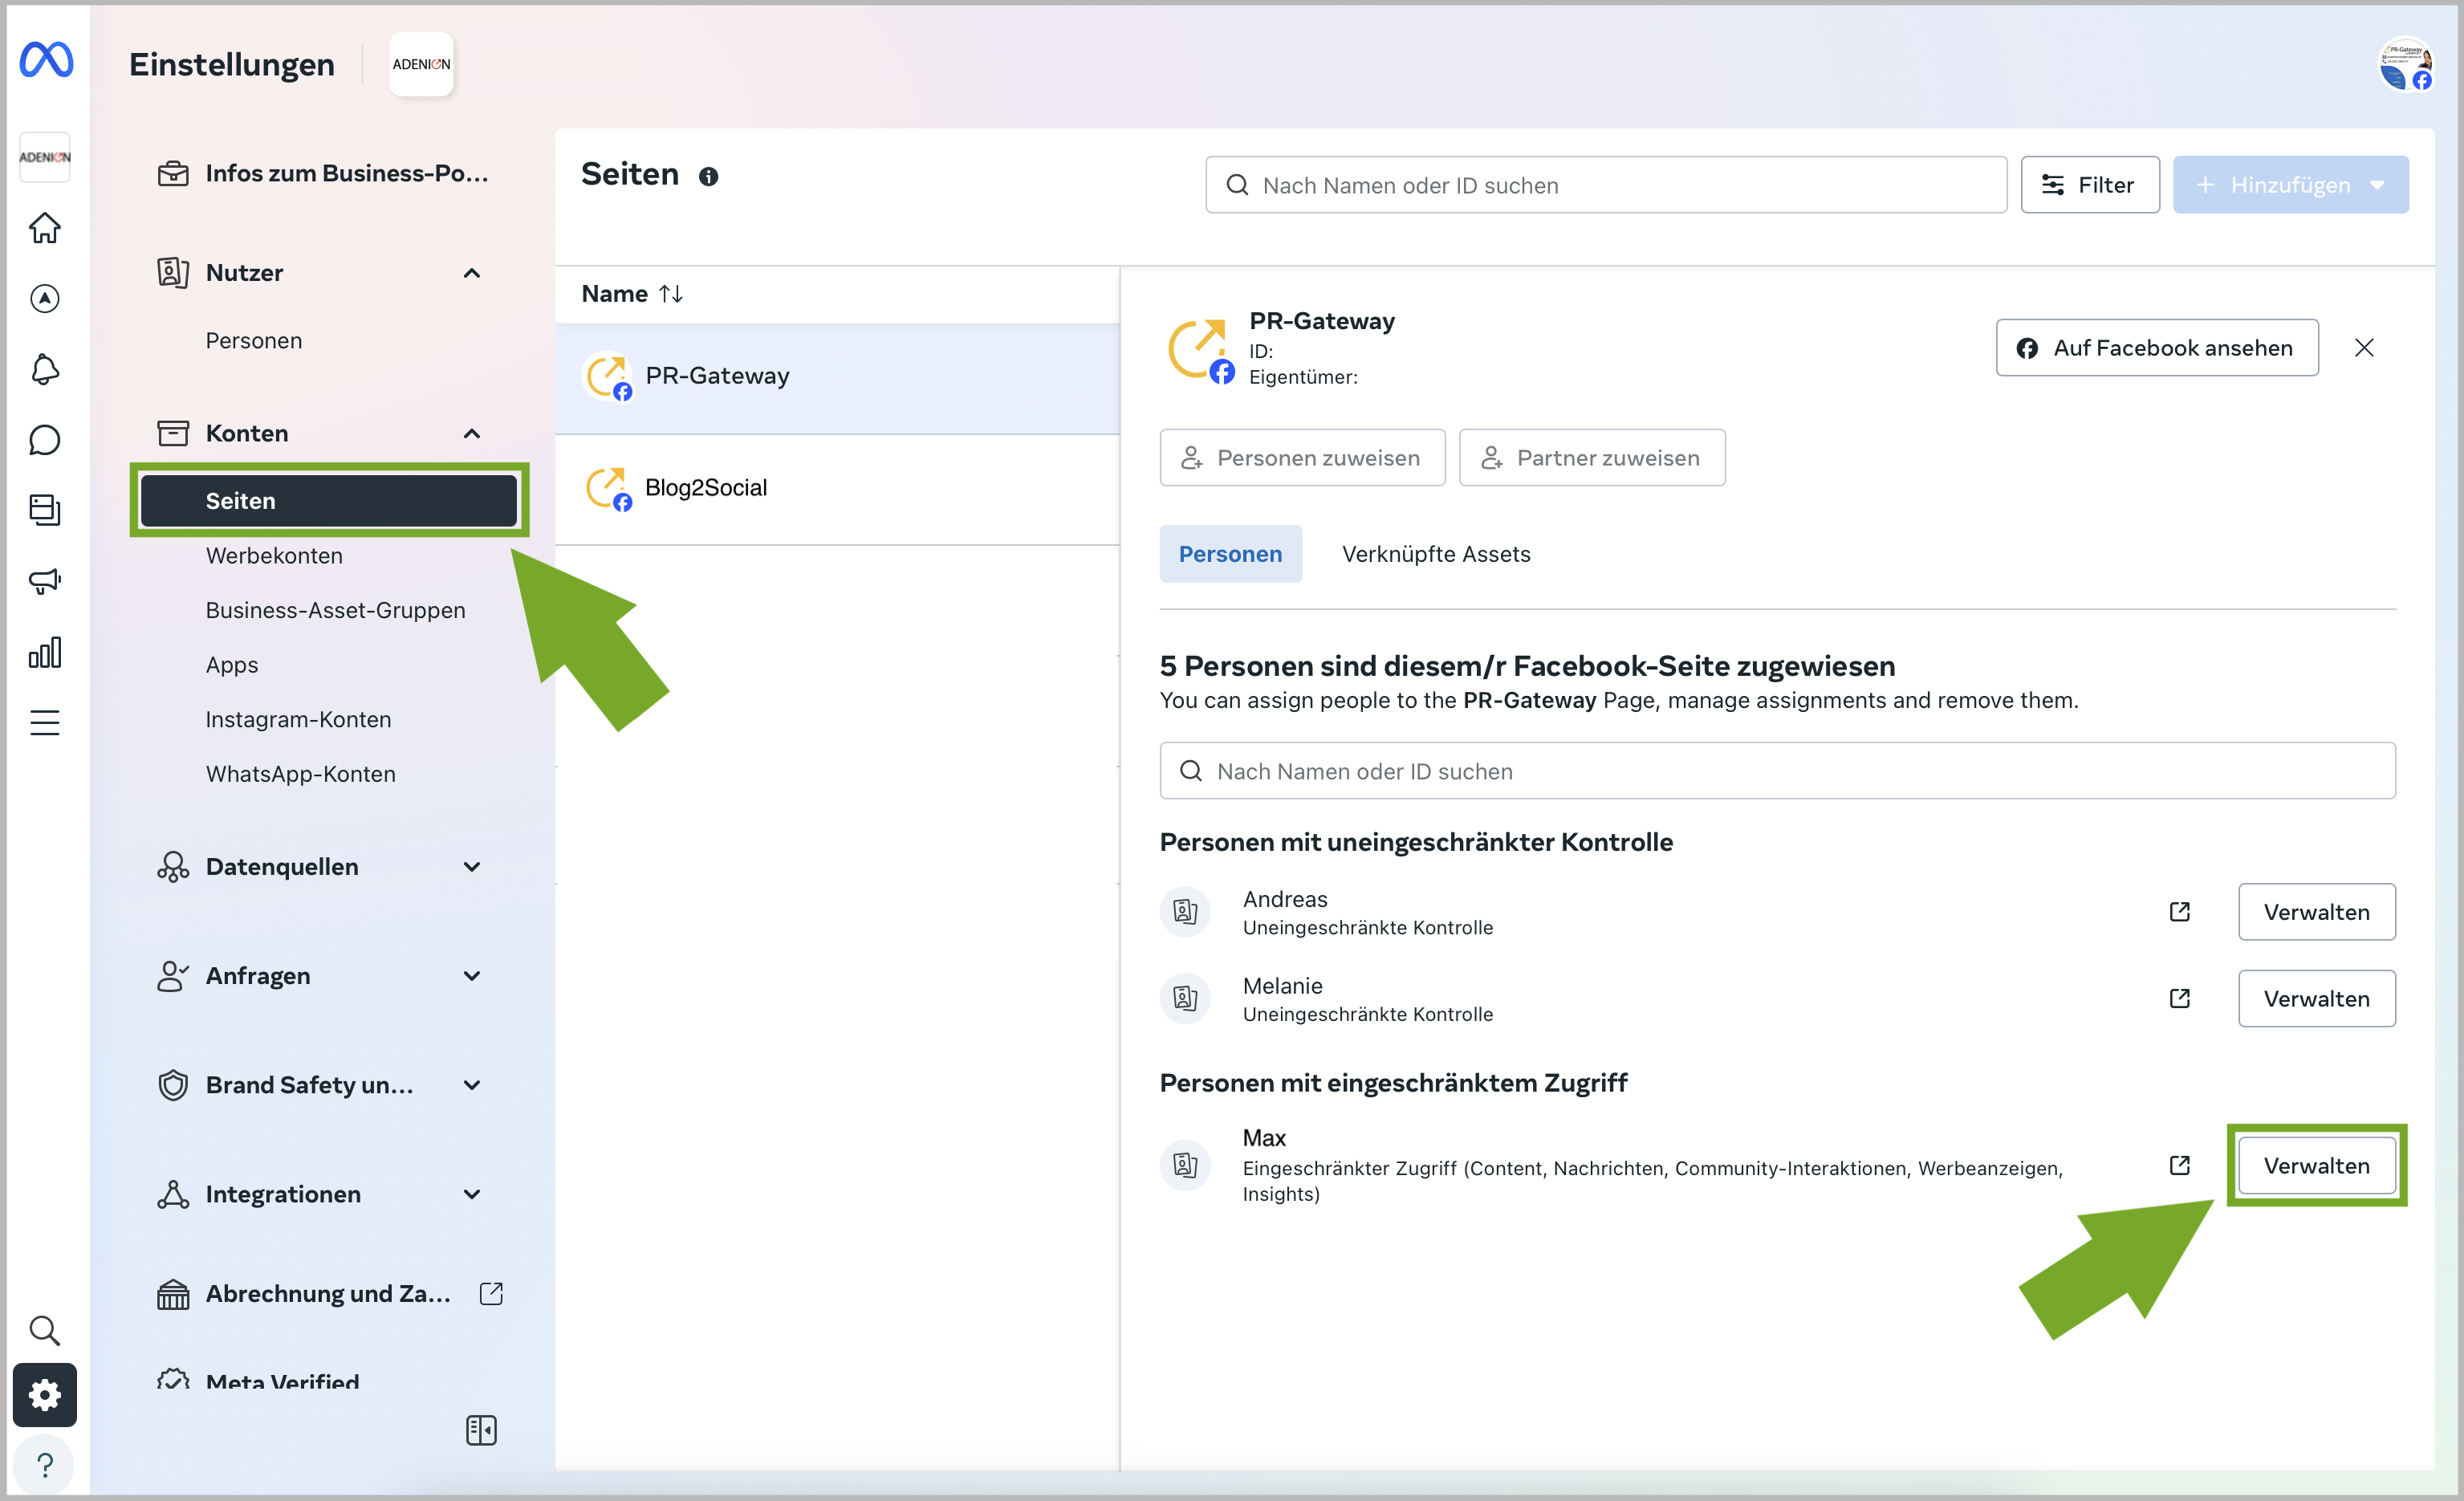Click the Meta logo icon
The height and width of the screenshot is (1501, 2464).
click(46, 60)
